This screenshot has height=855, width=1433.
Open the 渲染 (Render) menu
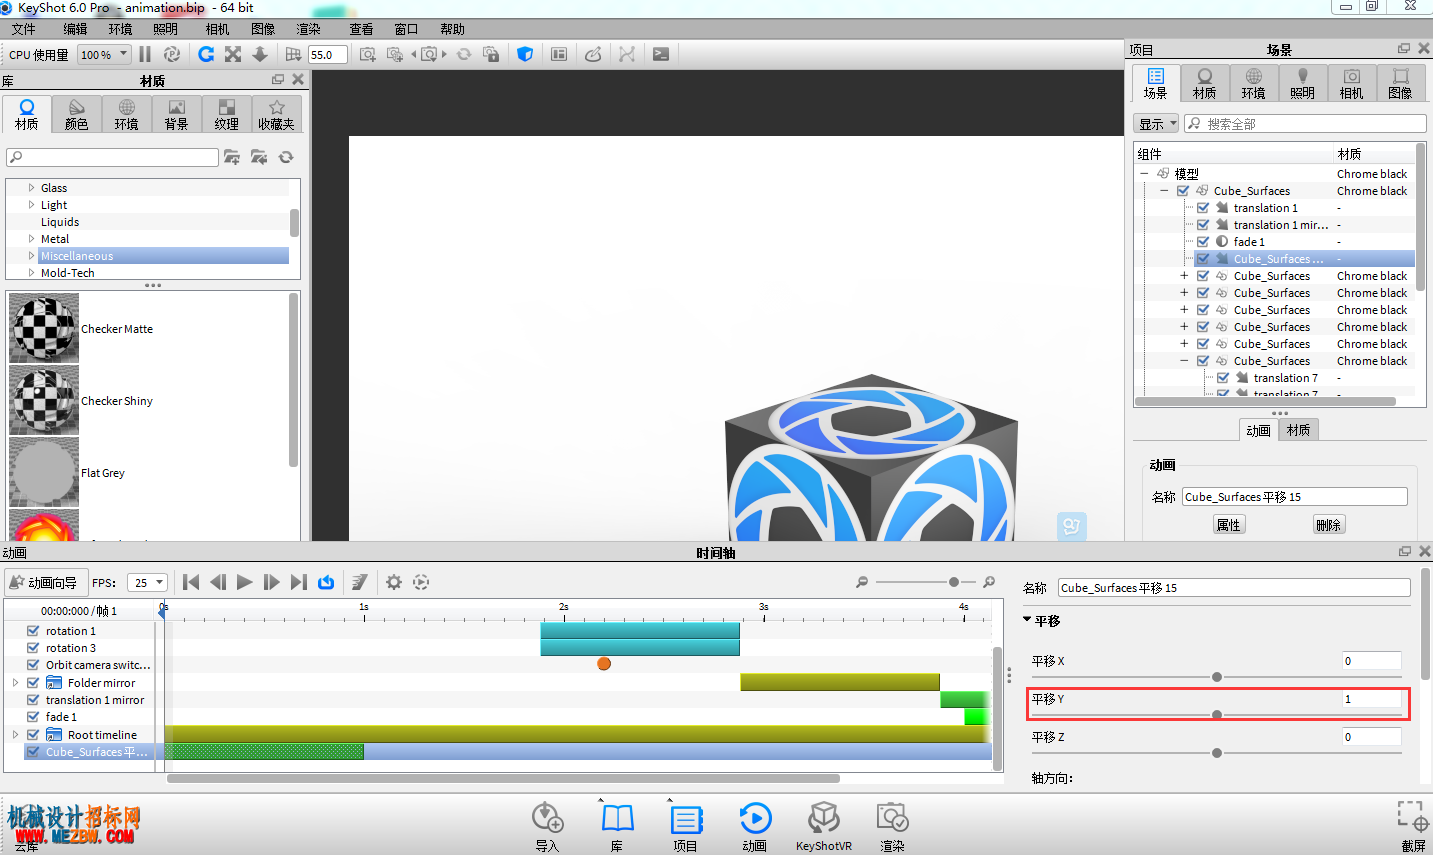click(x=308, y=29)
